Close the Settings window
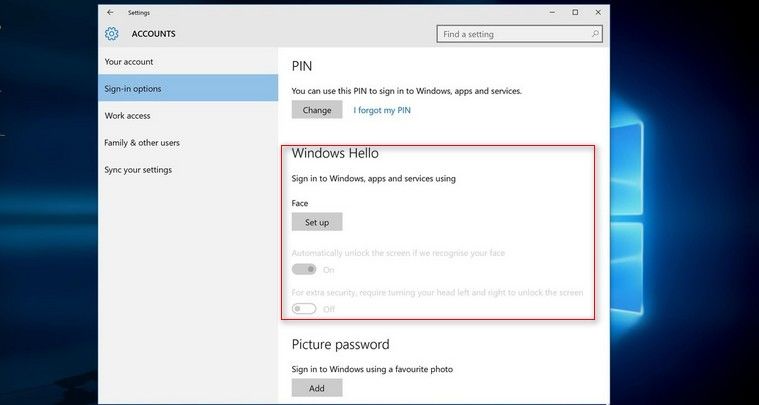759x405 pixels. point(598,13)
